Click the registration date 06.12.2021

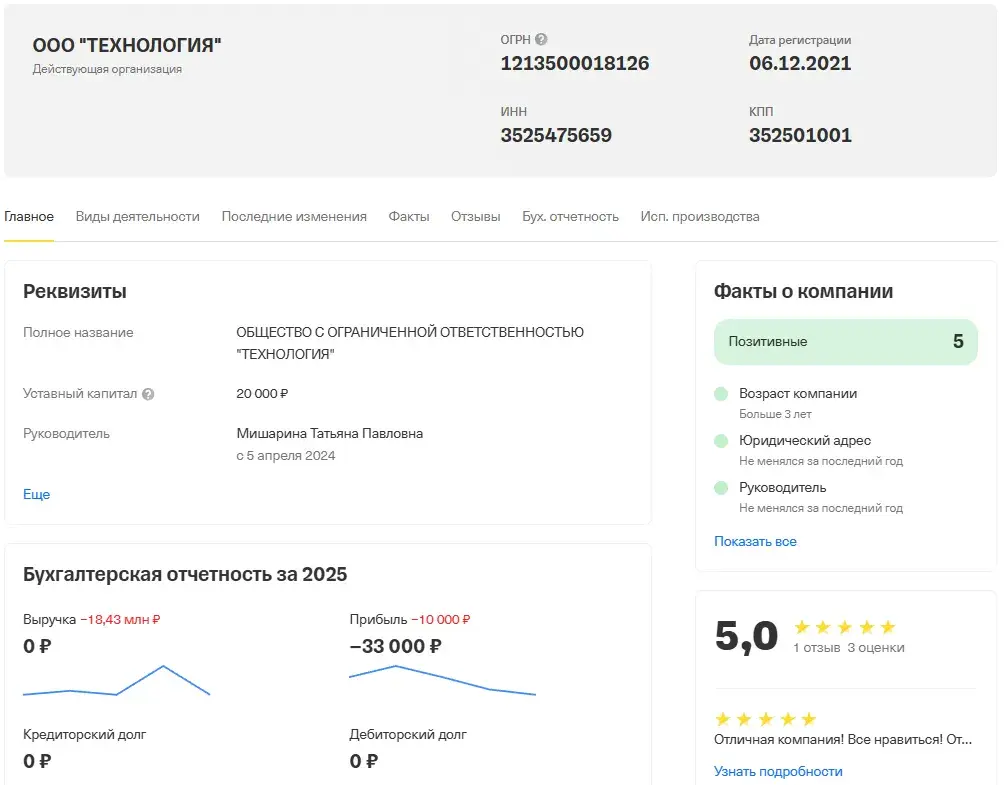[800, 63]
